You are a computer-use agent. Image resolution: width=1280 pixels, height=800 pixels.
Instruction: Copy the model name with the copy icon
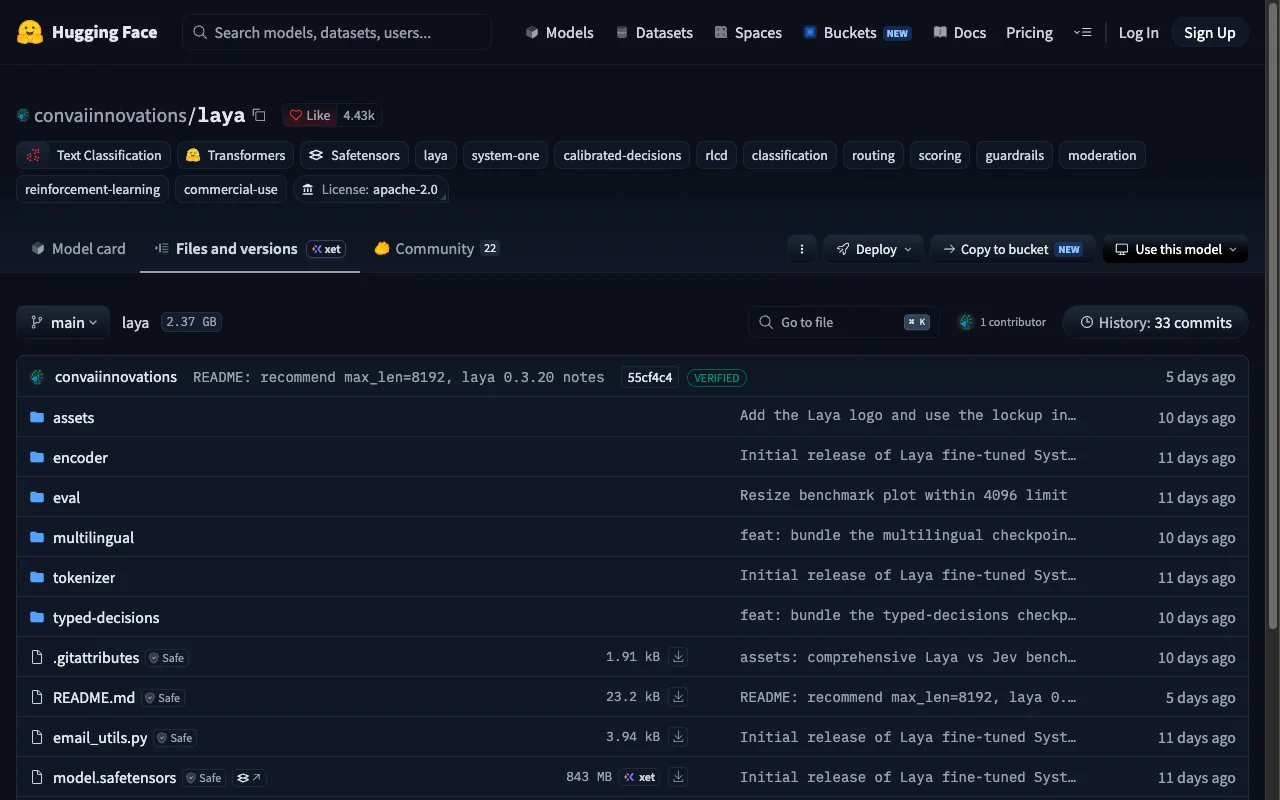click(259, 115)
